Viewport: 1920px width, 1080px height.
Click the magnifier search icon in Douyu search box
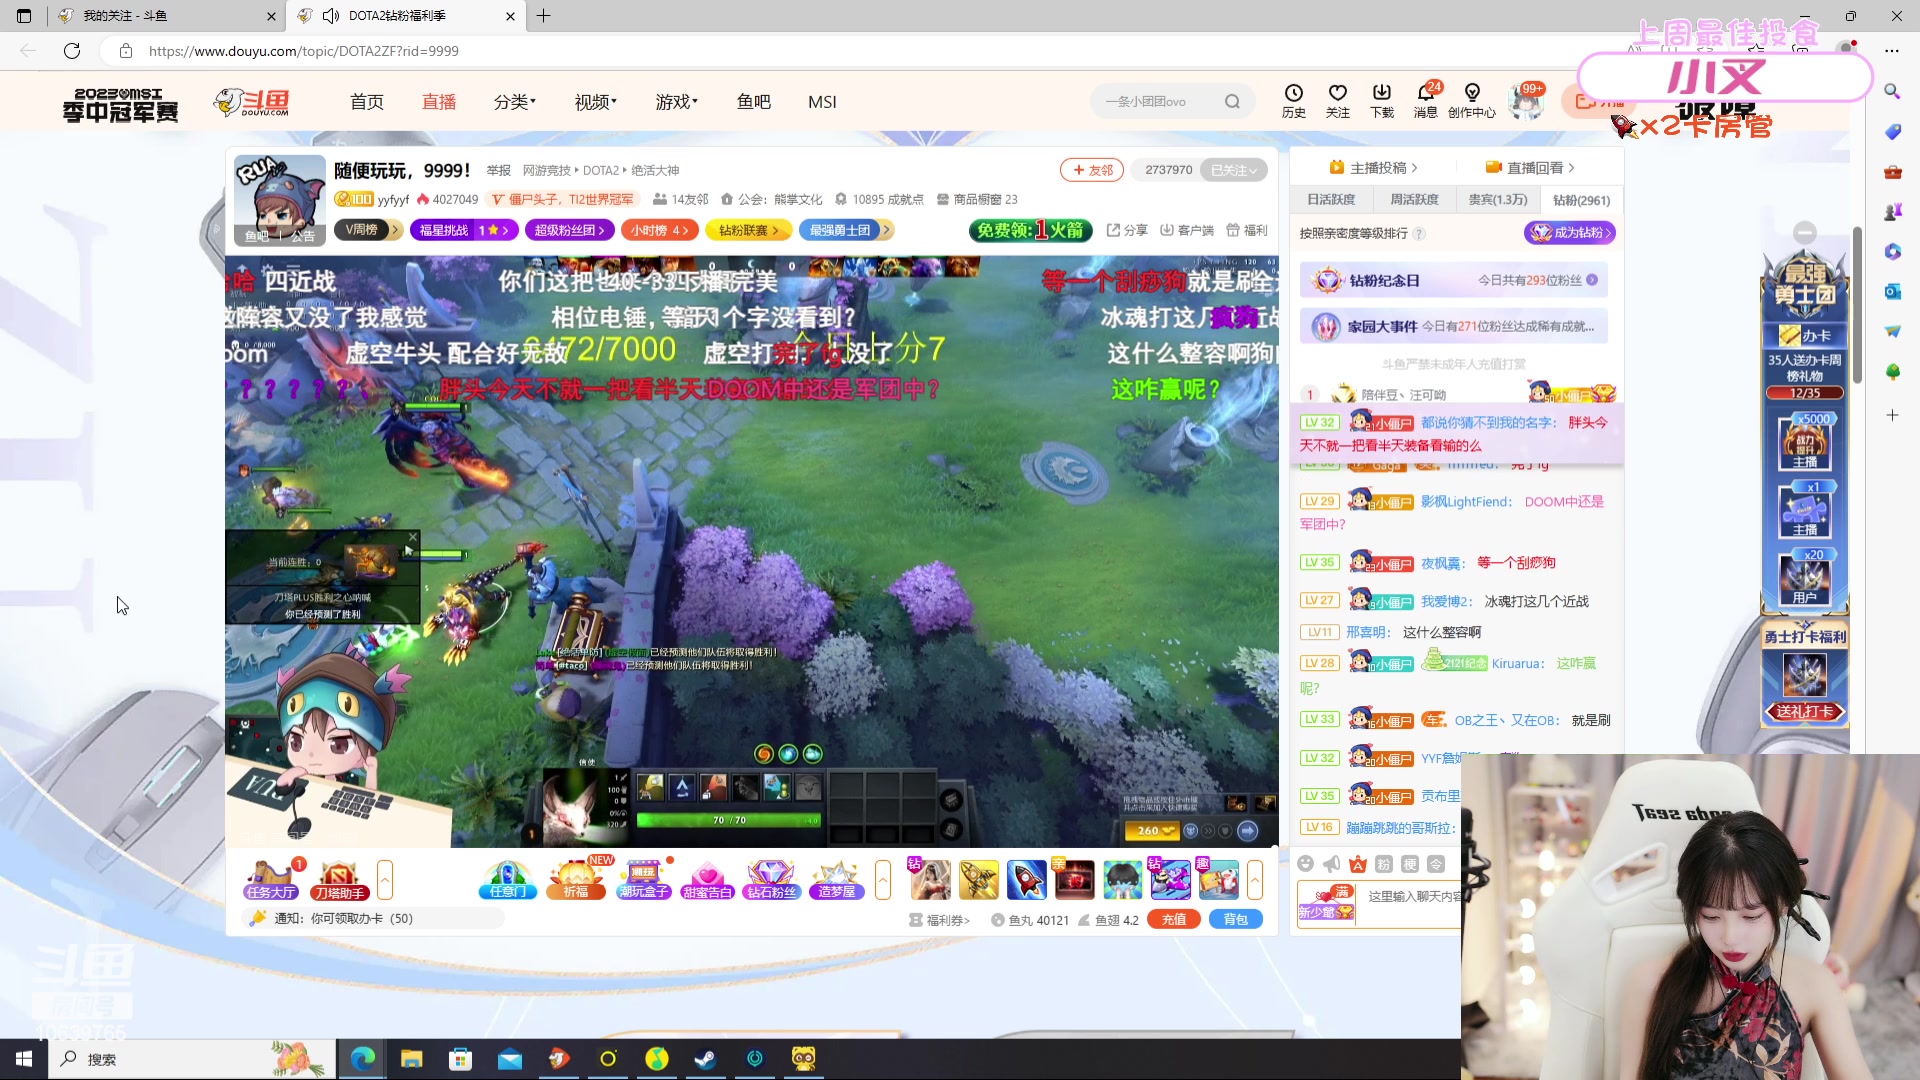click(x=1232, y=101)
